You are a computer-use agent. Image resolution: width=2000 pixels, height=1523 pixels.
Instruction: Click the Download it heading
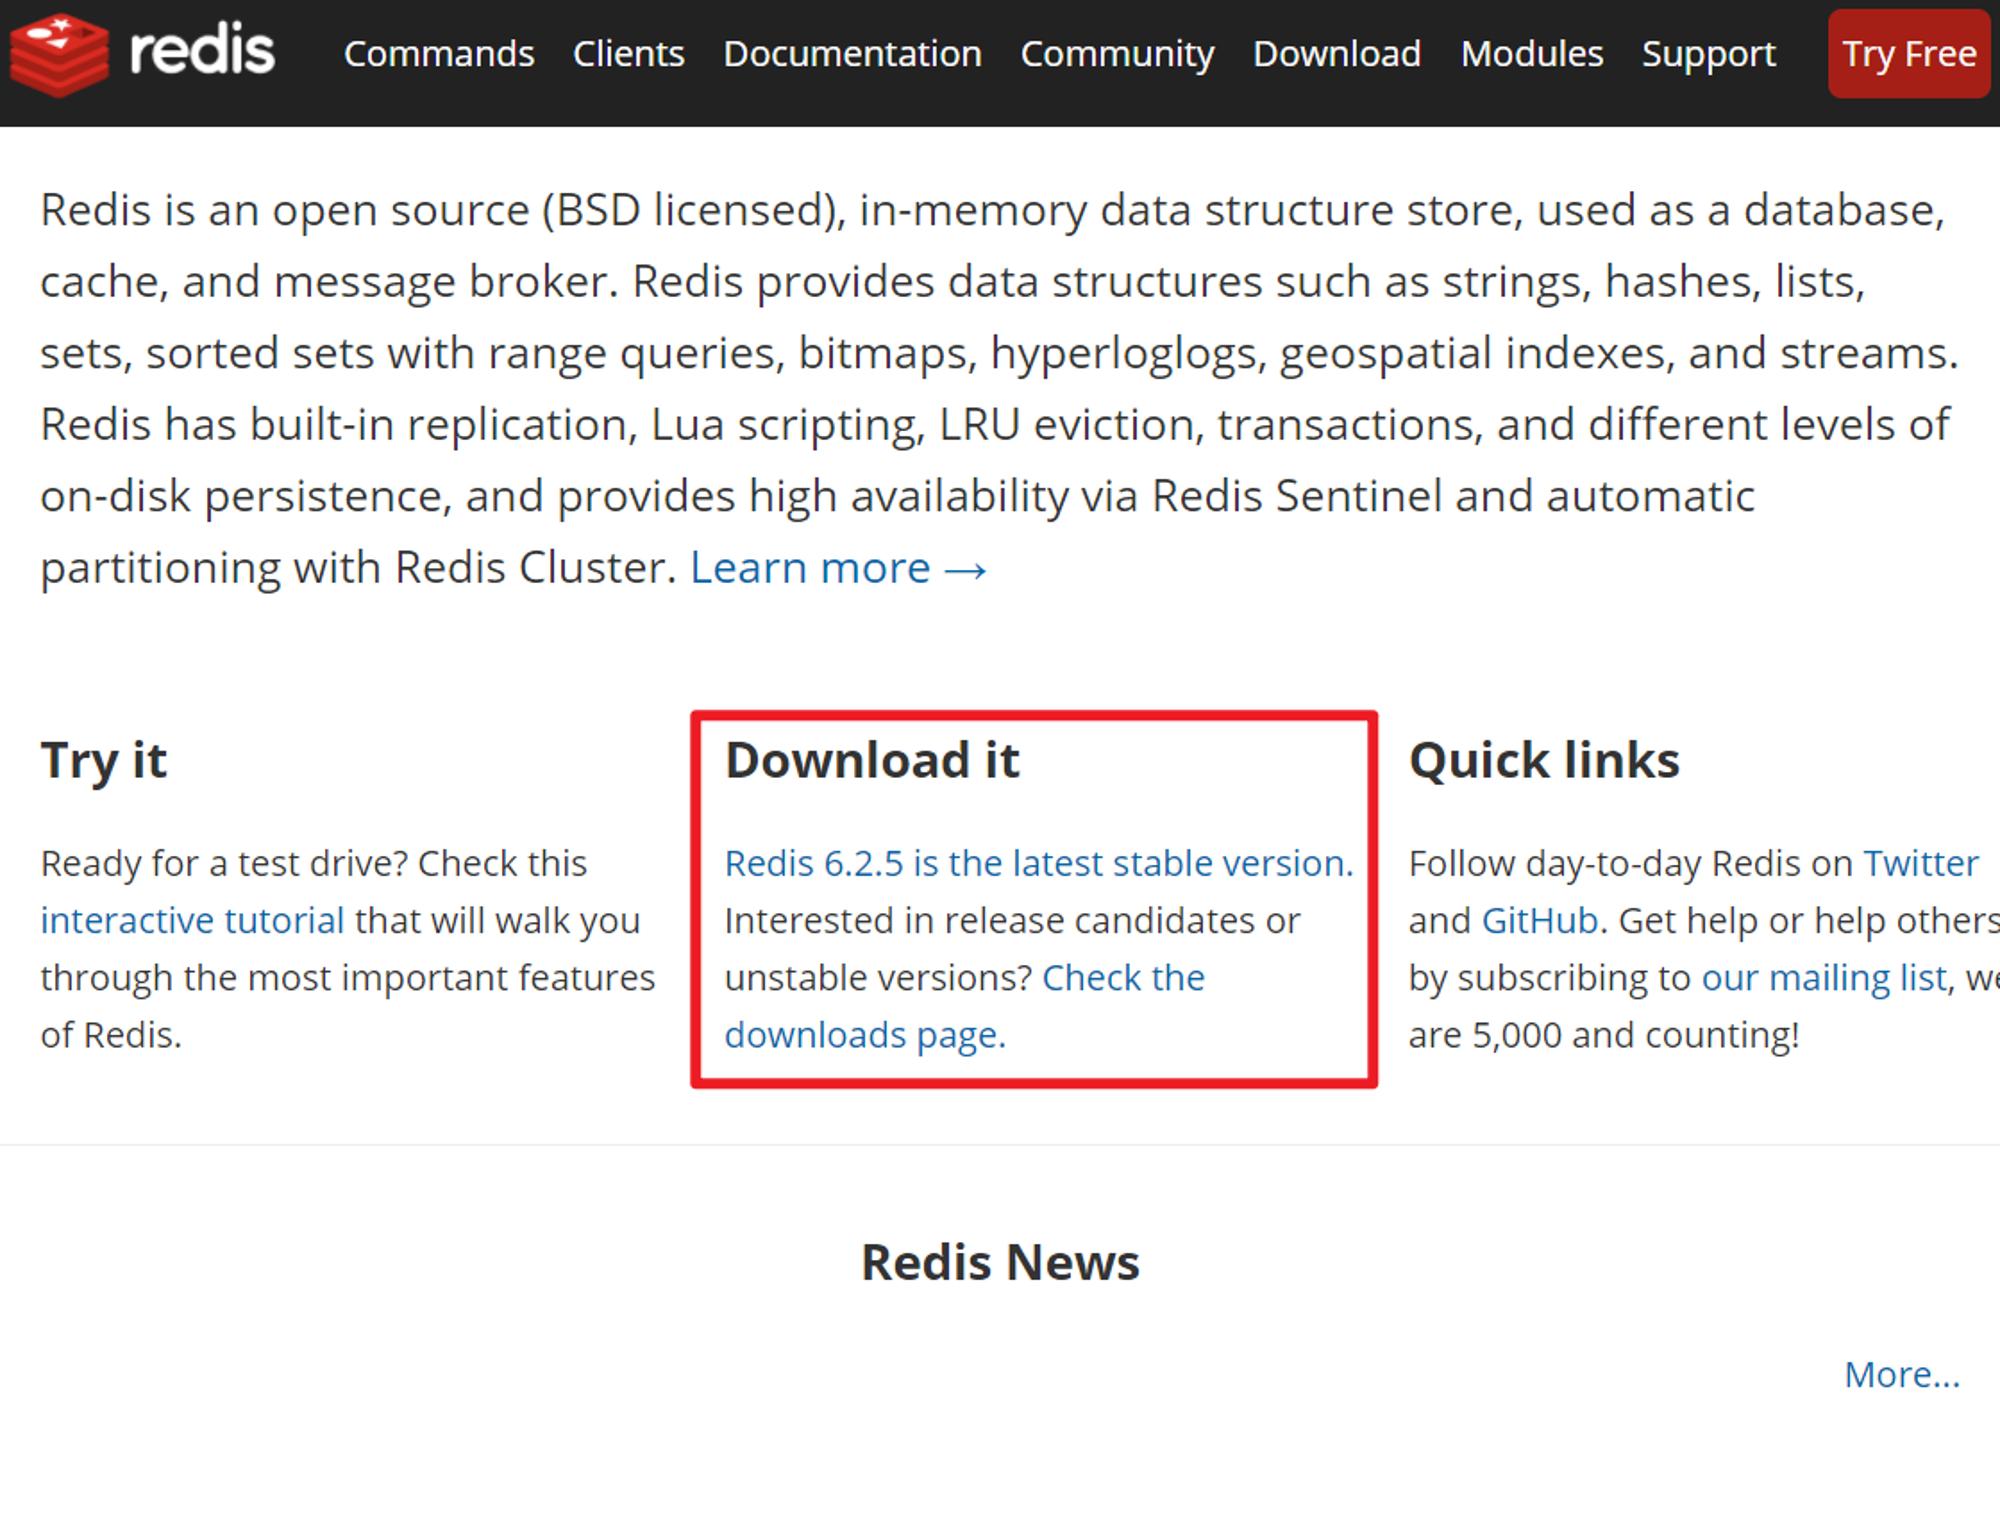click(872, 760)
